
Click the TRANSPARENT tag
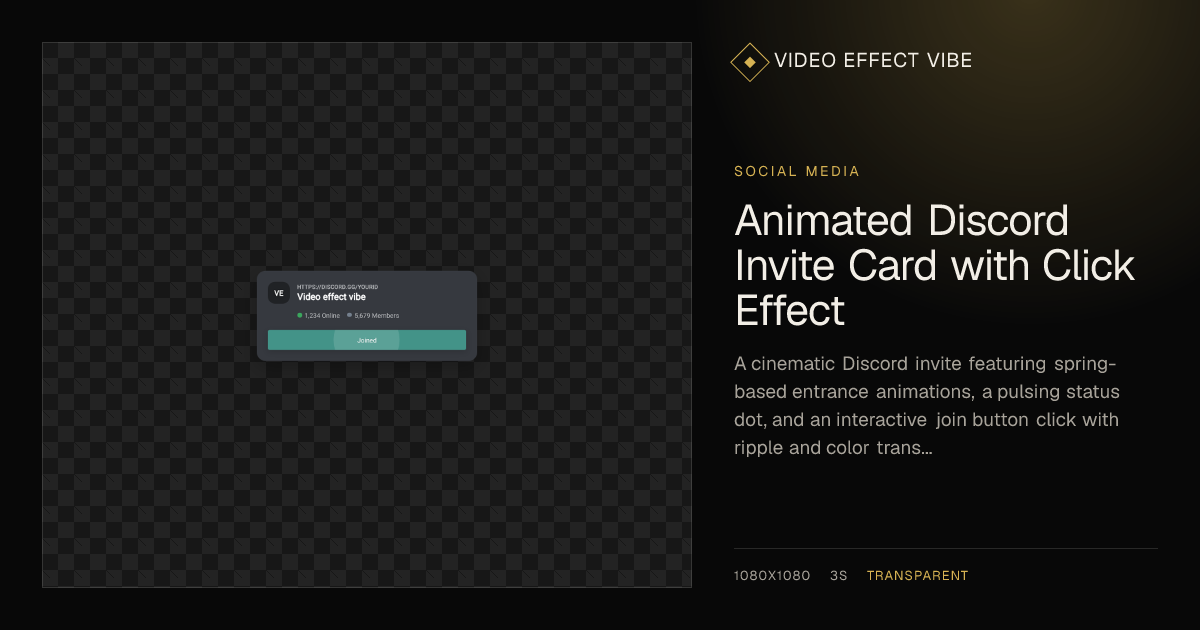pos(917,576)
